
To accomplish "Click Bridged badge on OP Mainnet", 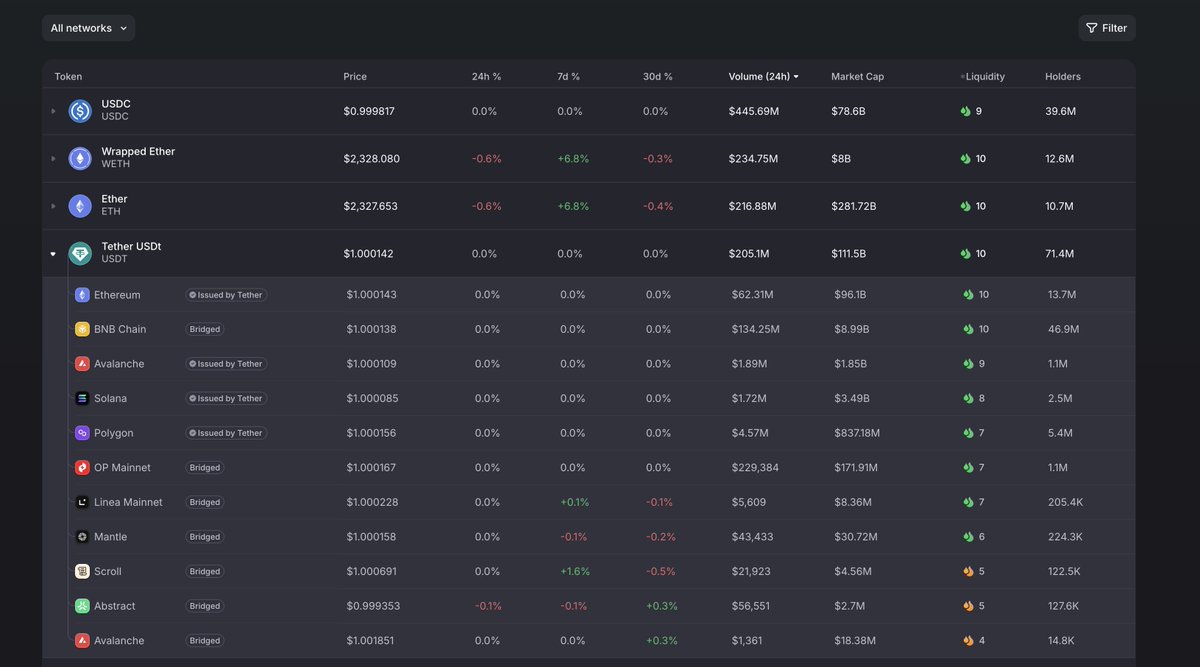I will (x=204, y=468).
